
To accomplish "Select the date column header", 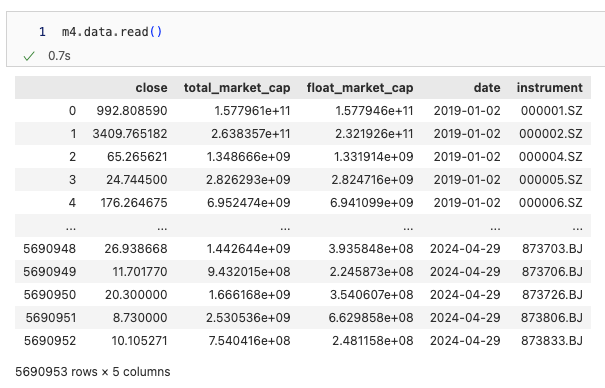I will click(487, 88).
